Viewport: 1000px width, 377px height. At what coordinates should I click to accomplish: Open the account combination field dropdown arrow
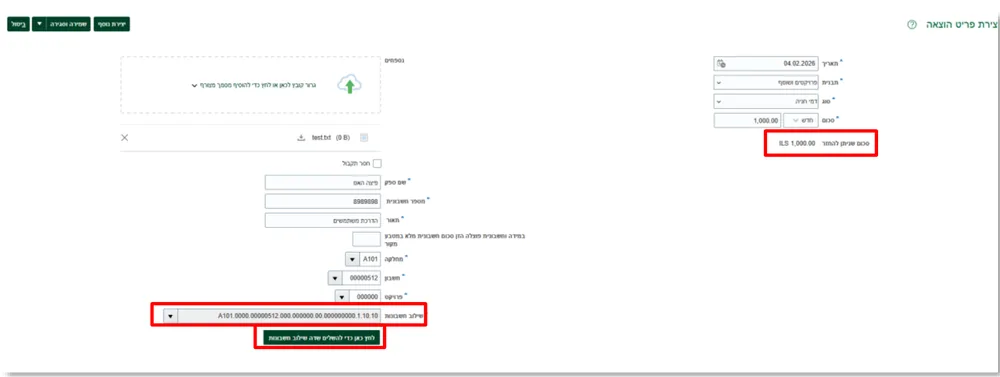171,315
